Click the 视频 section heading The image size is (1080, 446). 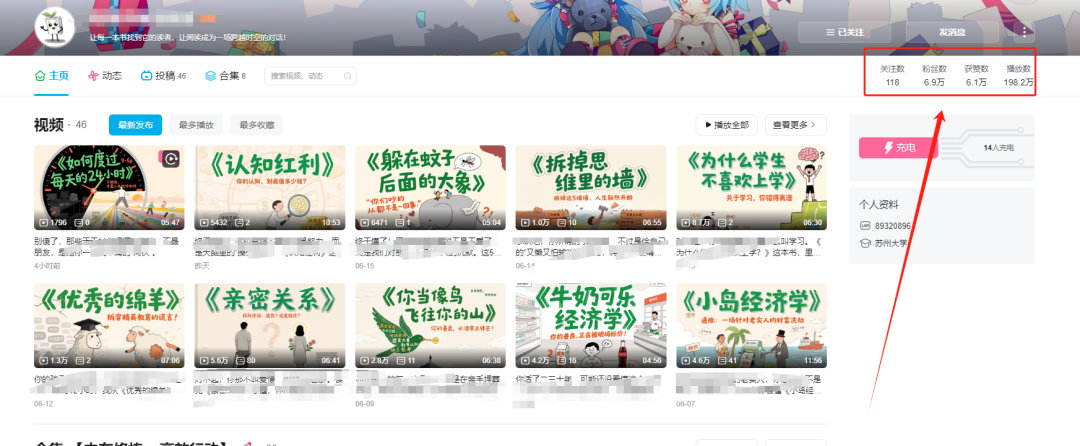tap(49, 125)
